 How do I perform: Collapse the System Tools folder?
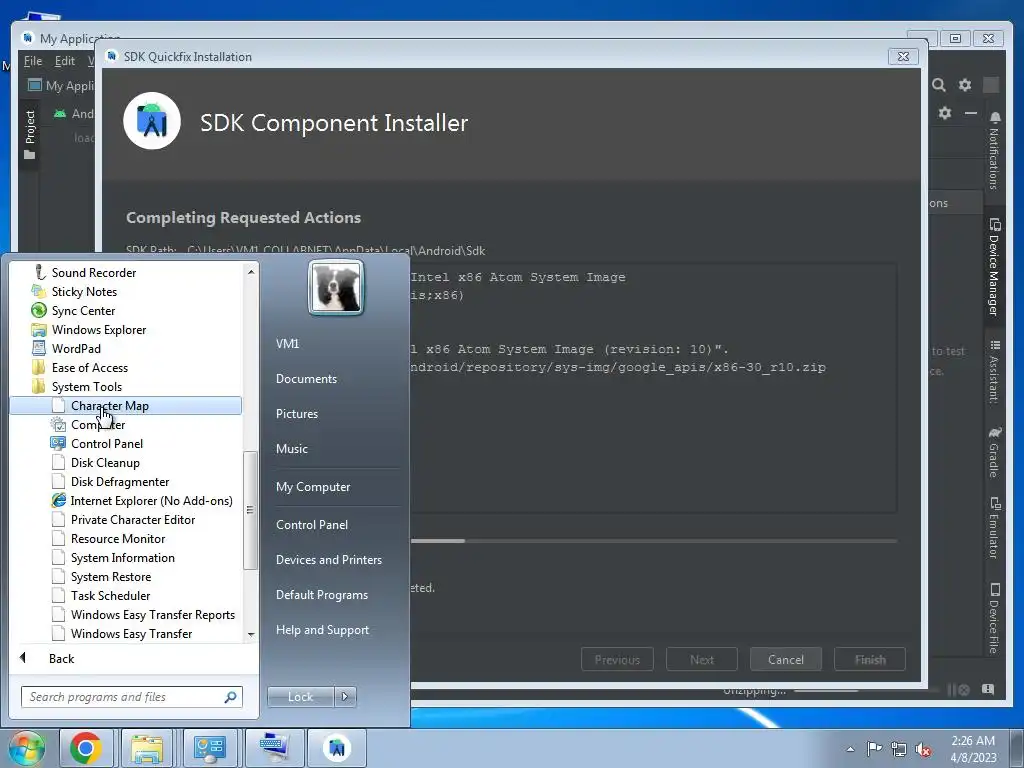click(x=86, y=386)
